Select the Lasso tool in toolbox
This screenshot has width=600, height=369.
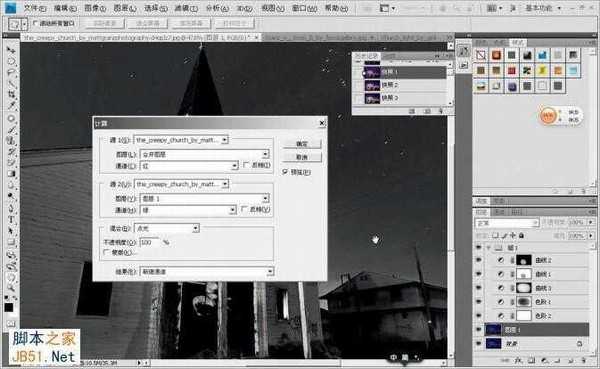(x=11, y=72)
